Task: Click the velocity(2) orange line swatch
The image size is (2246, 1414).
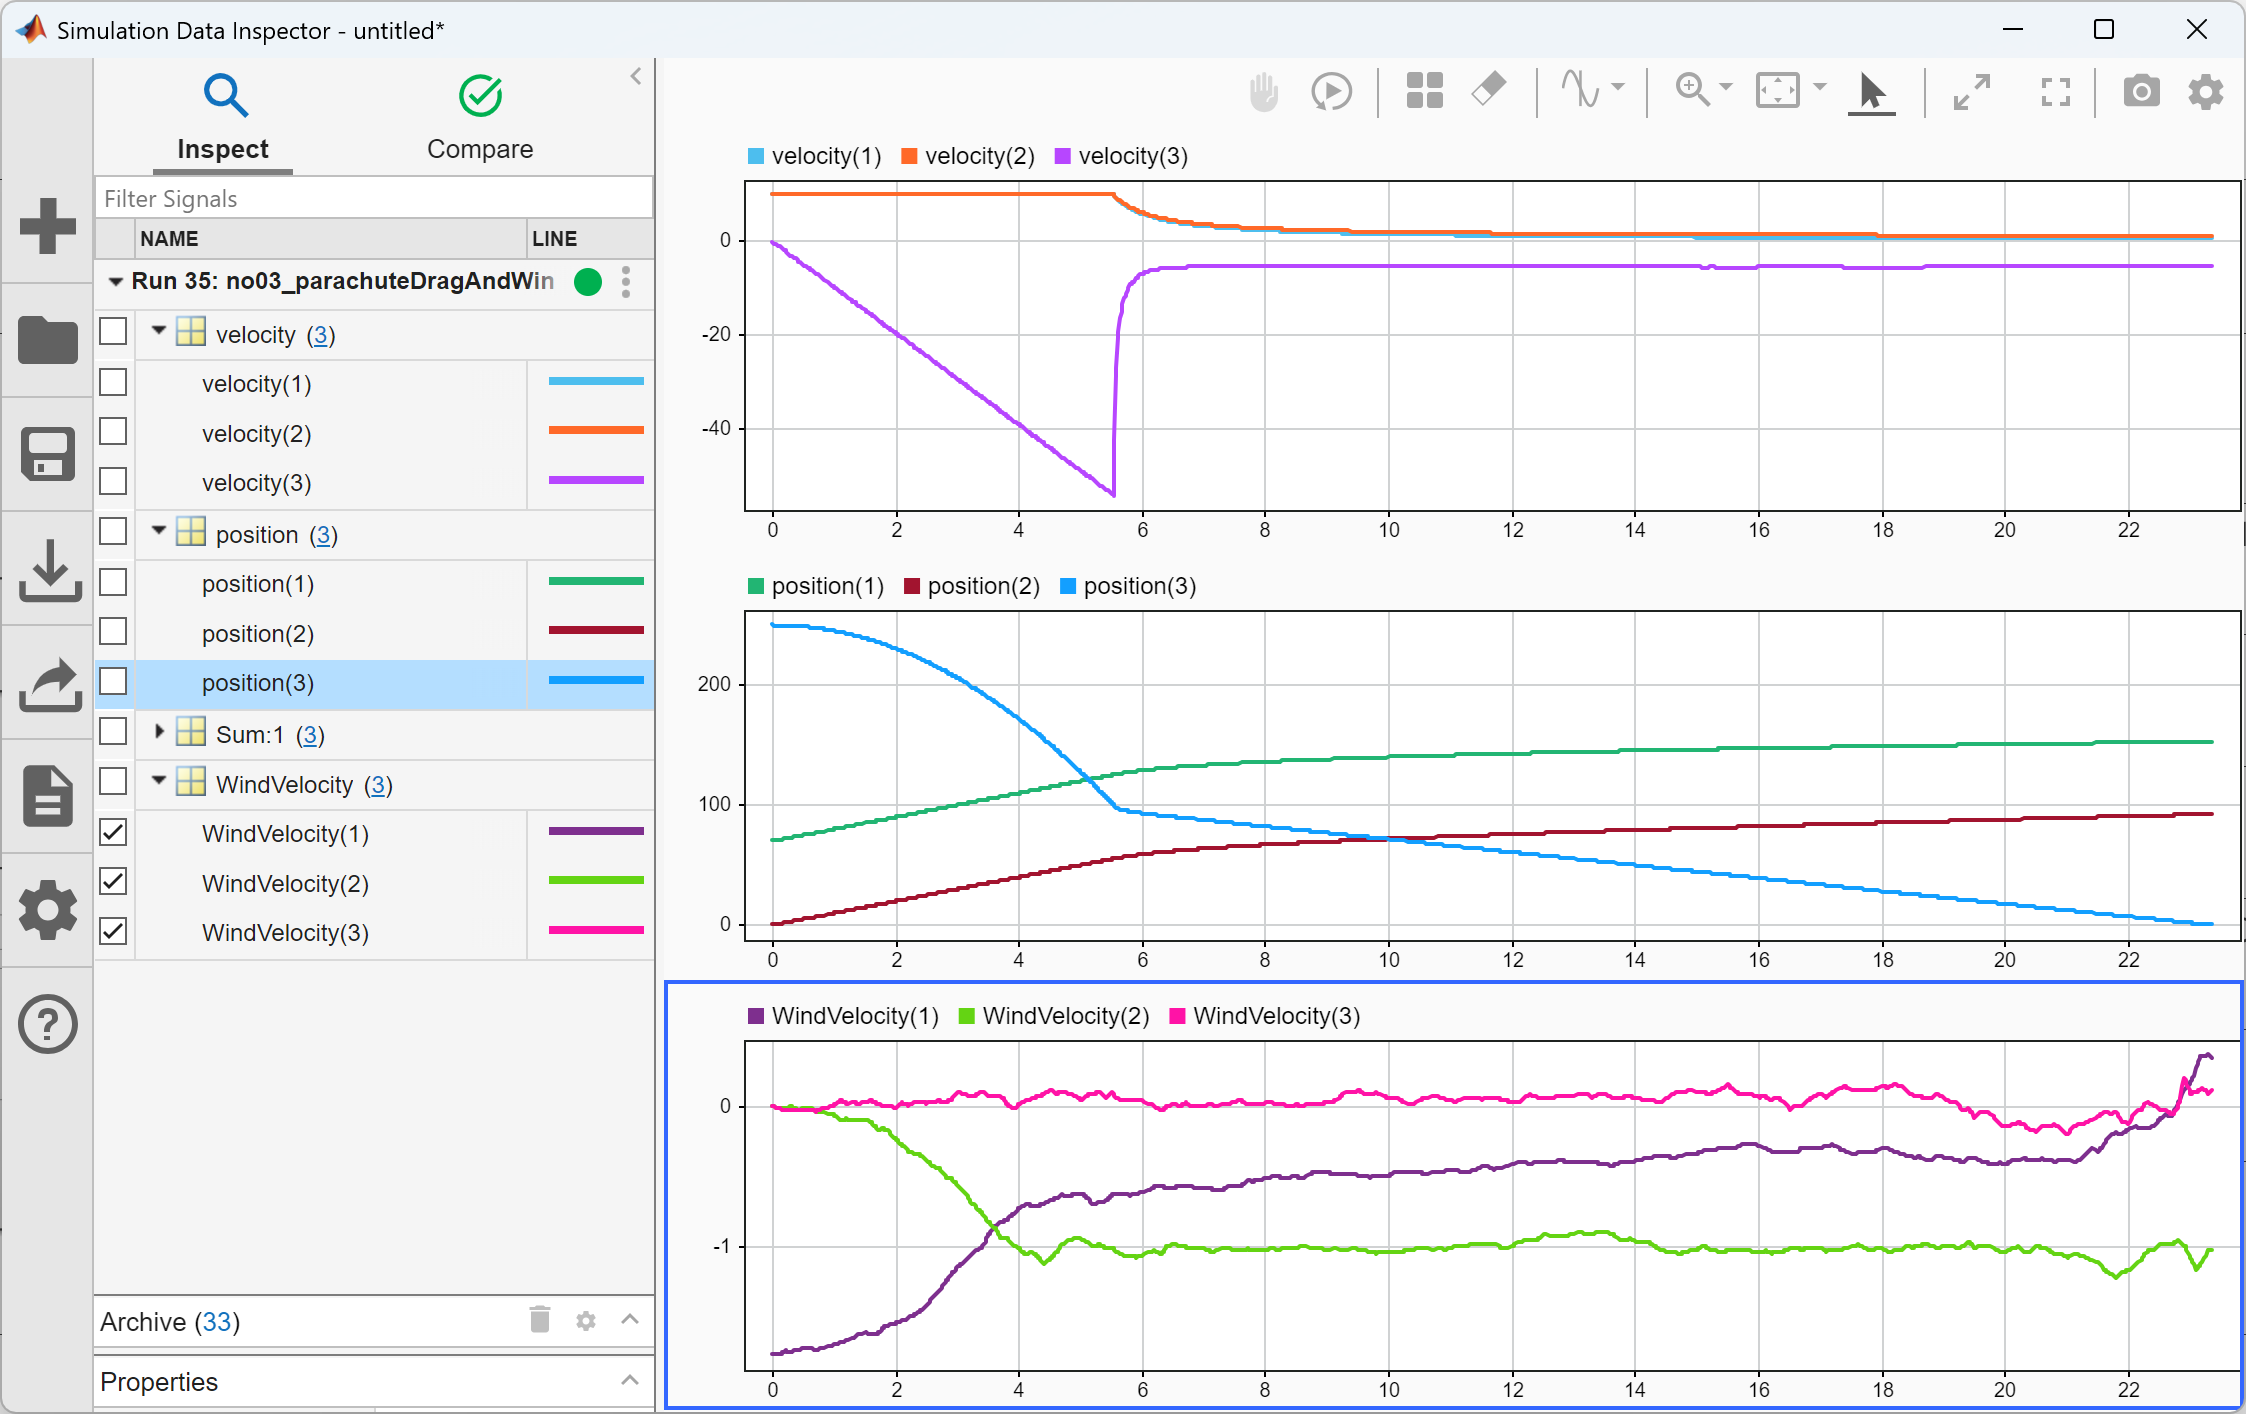Action: [x=596, y=431]
